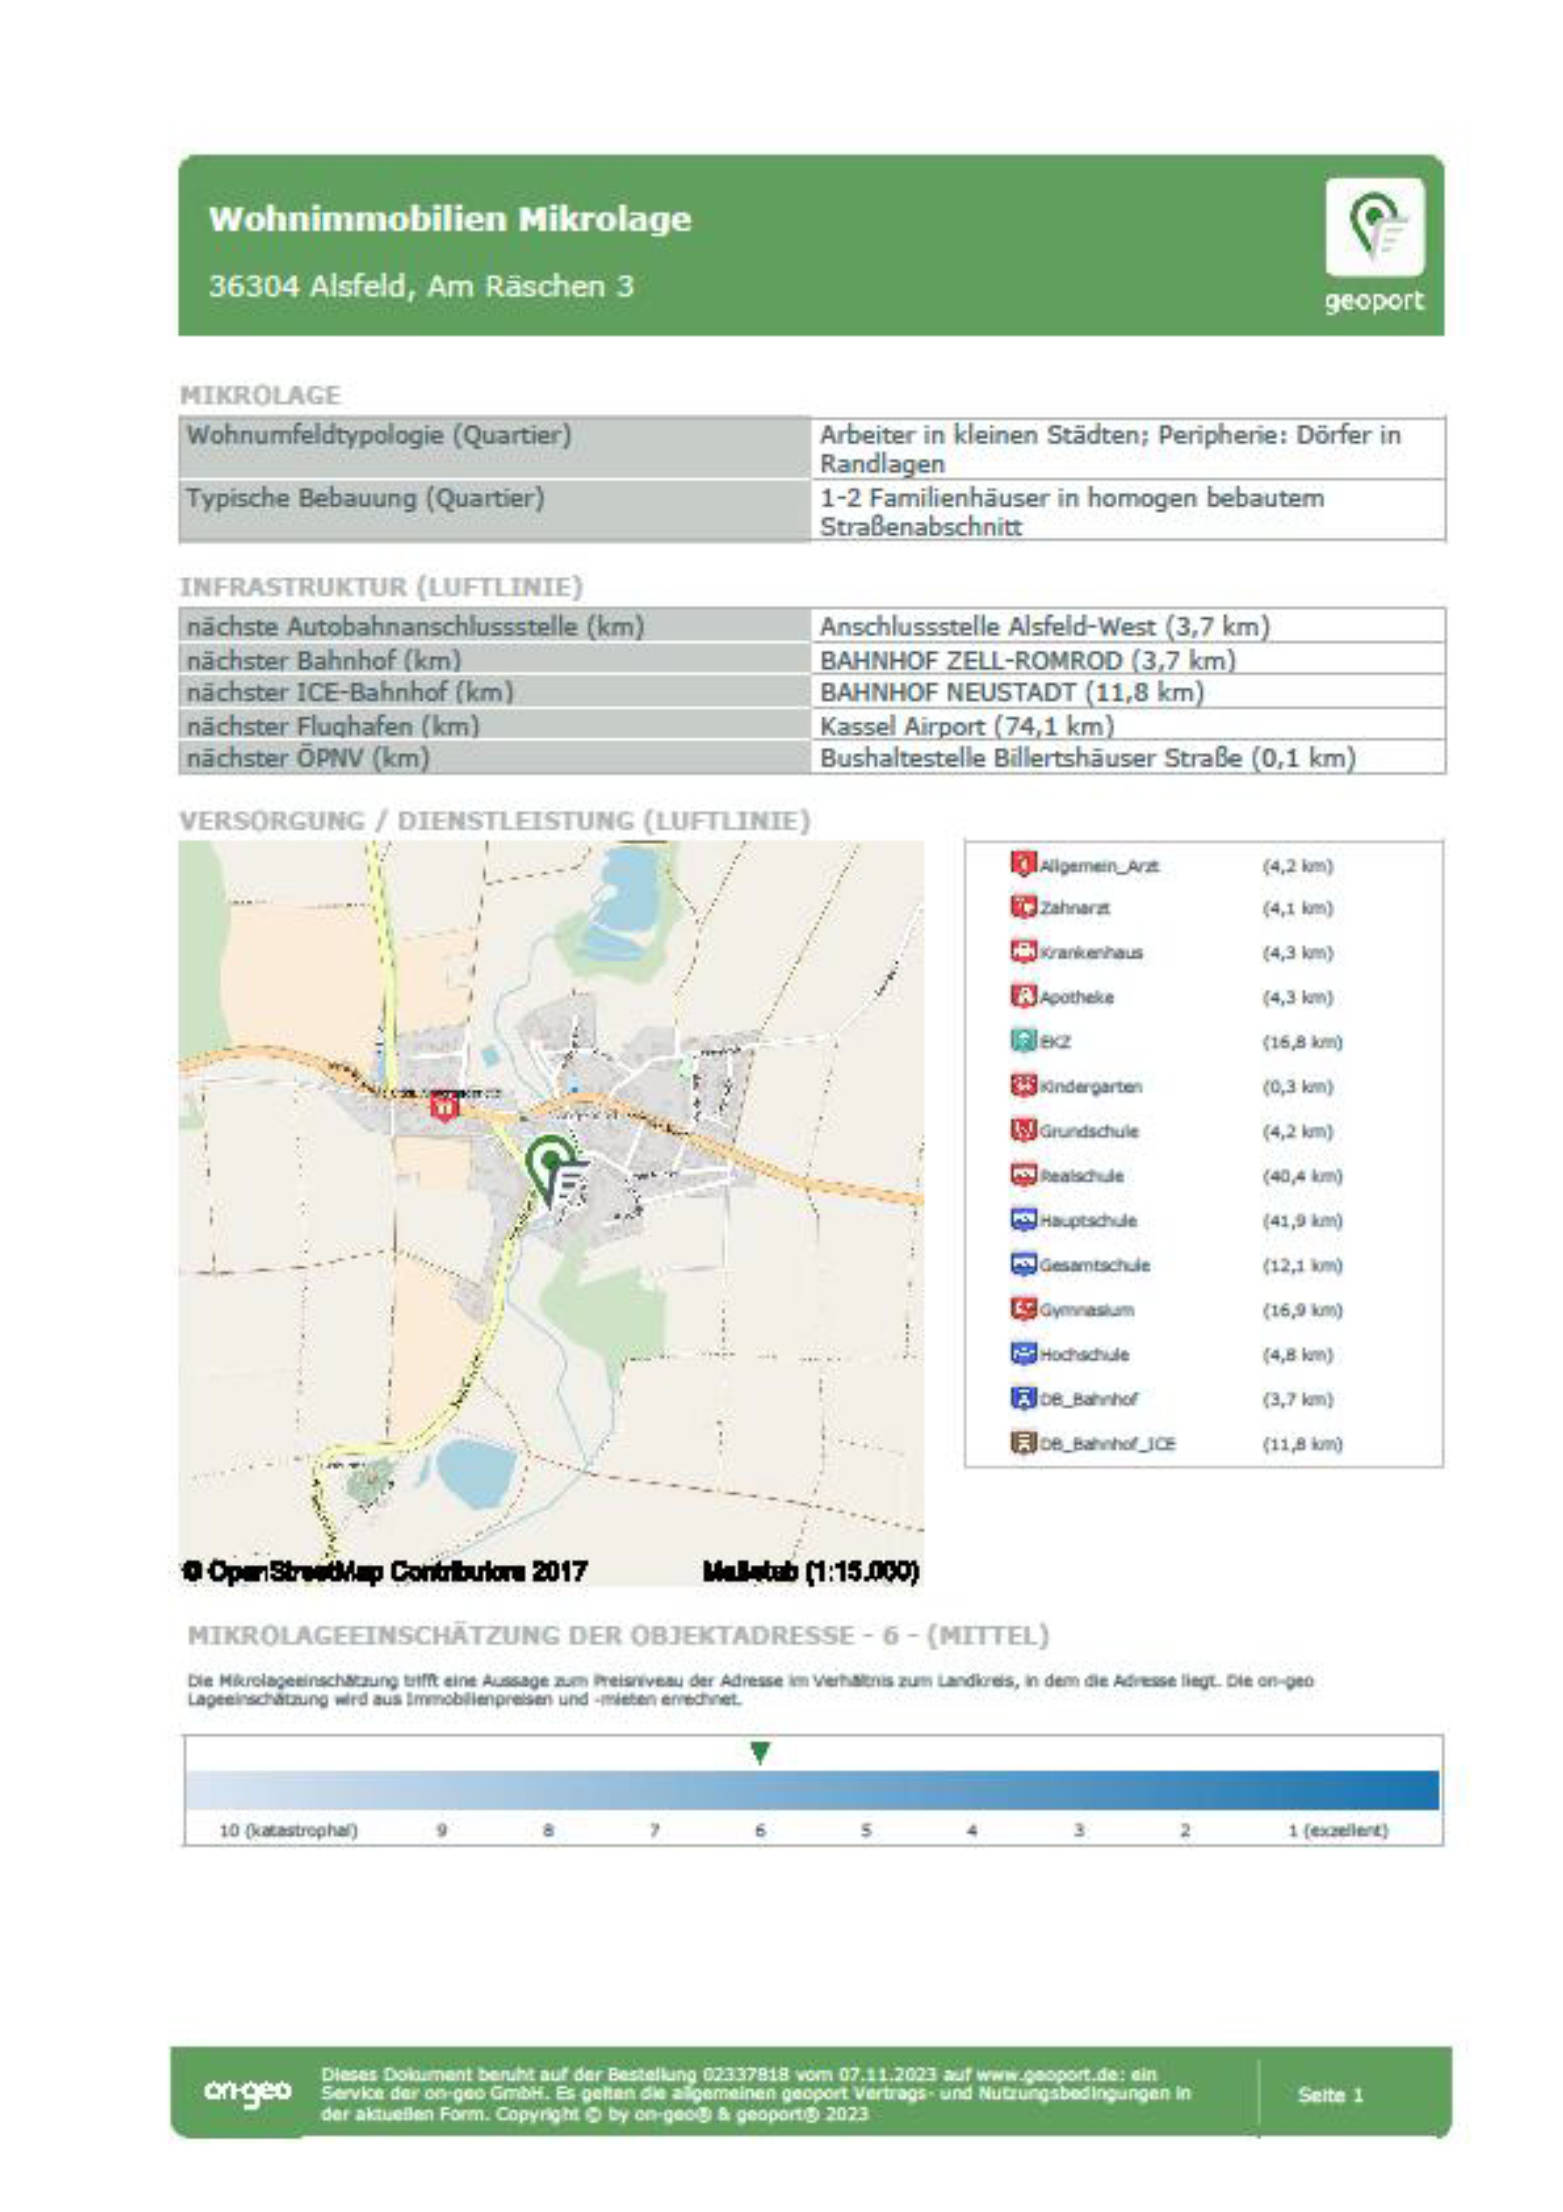
Task: Click the 'Seite 1' page number
Action: click(1330, 2094)
